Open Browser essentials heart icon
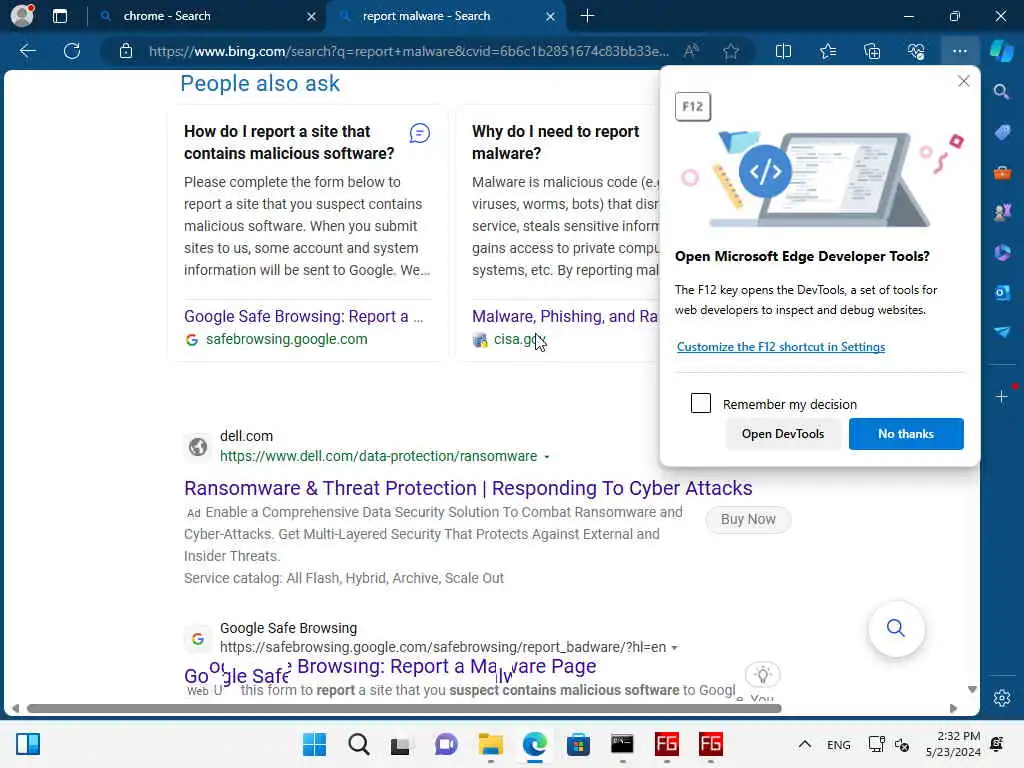The width and height of the screenshot is (1024, 768). point(916,51)
